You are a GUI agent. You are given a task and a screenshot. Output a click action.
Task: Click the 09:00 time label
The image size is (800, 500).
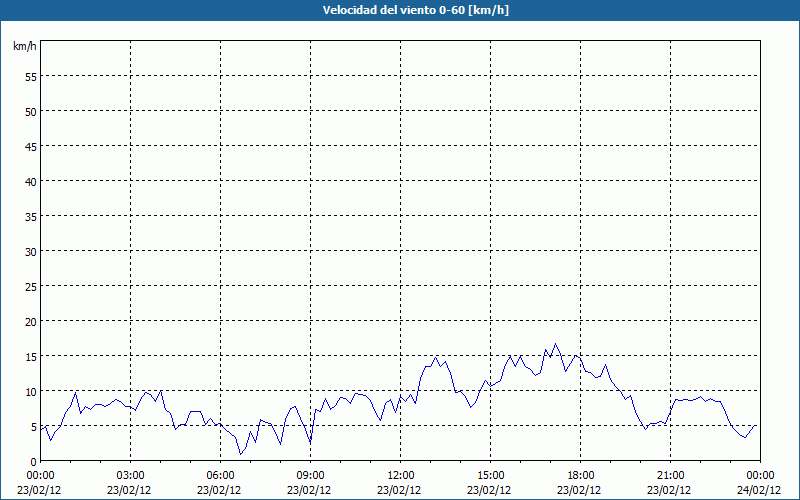click(310, 476)
